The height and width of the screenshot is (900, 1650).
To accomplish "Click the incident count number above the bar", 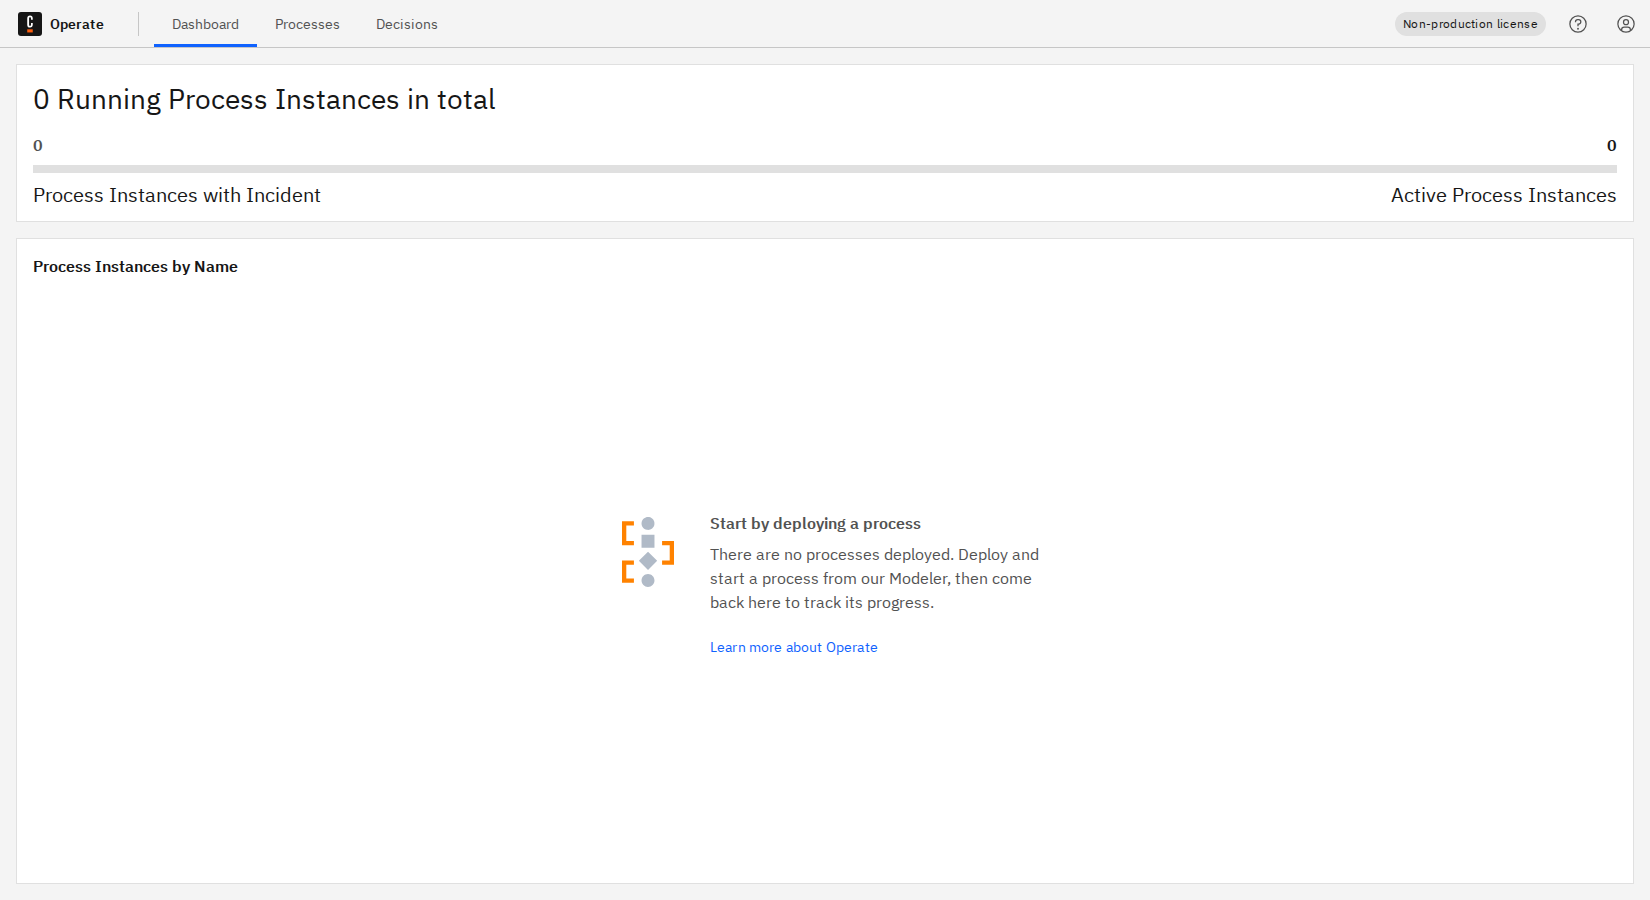I will pos(38,146).
